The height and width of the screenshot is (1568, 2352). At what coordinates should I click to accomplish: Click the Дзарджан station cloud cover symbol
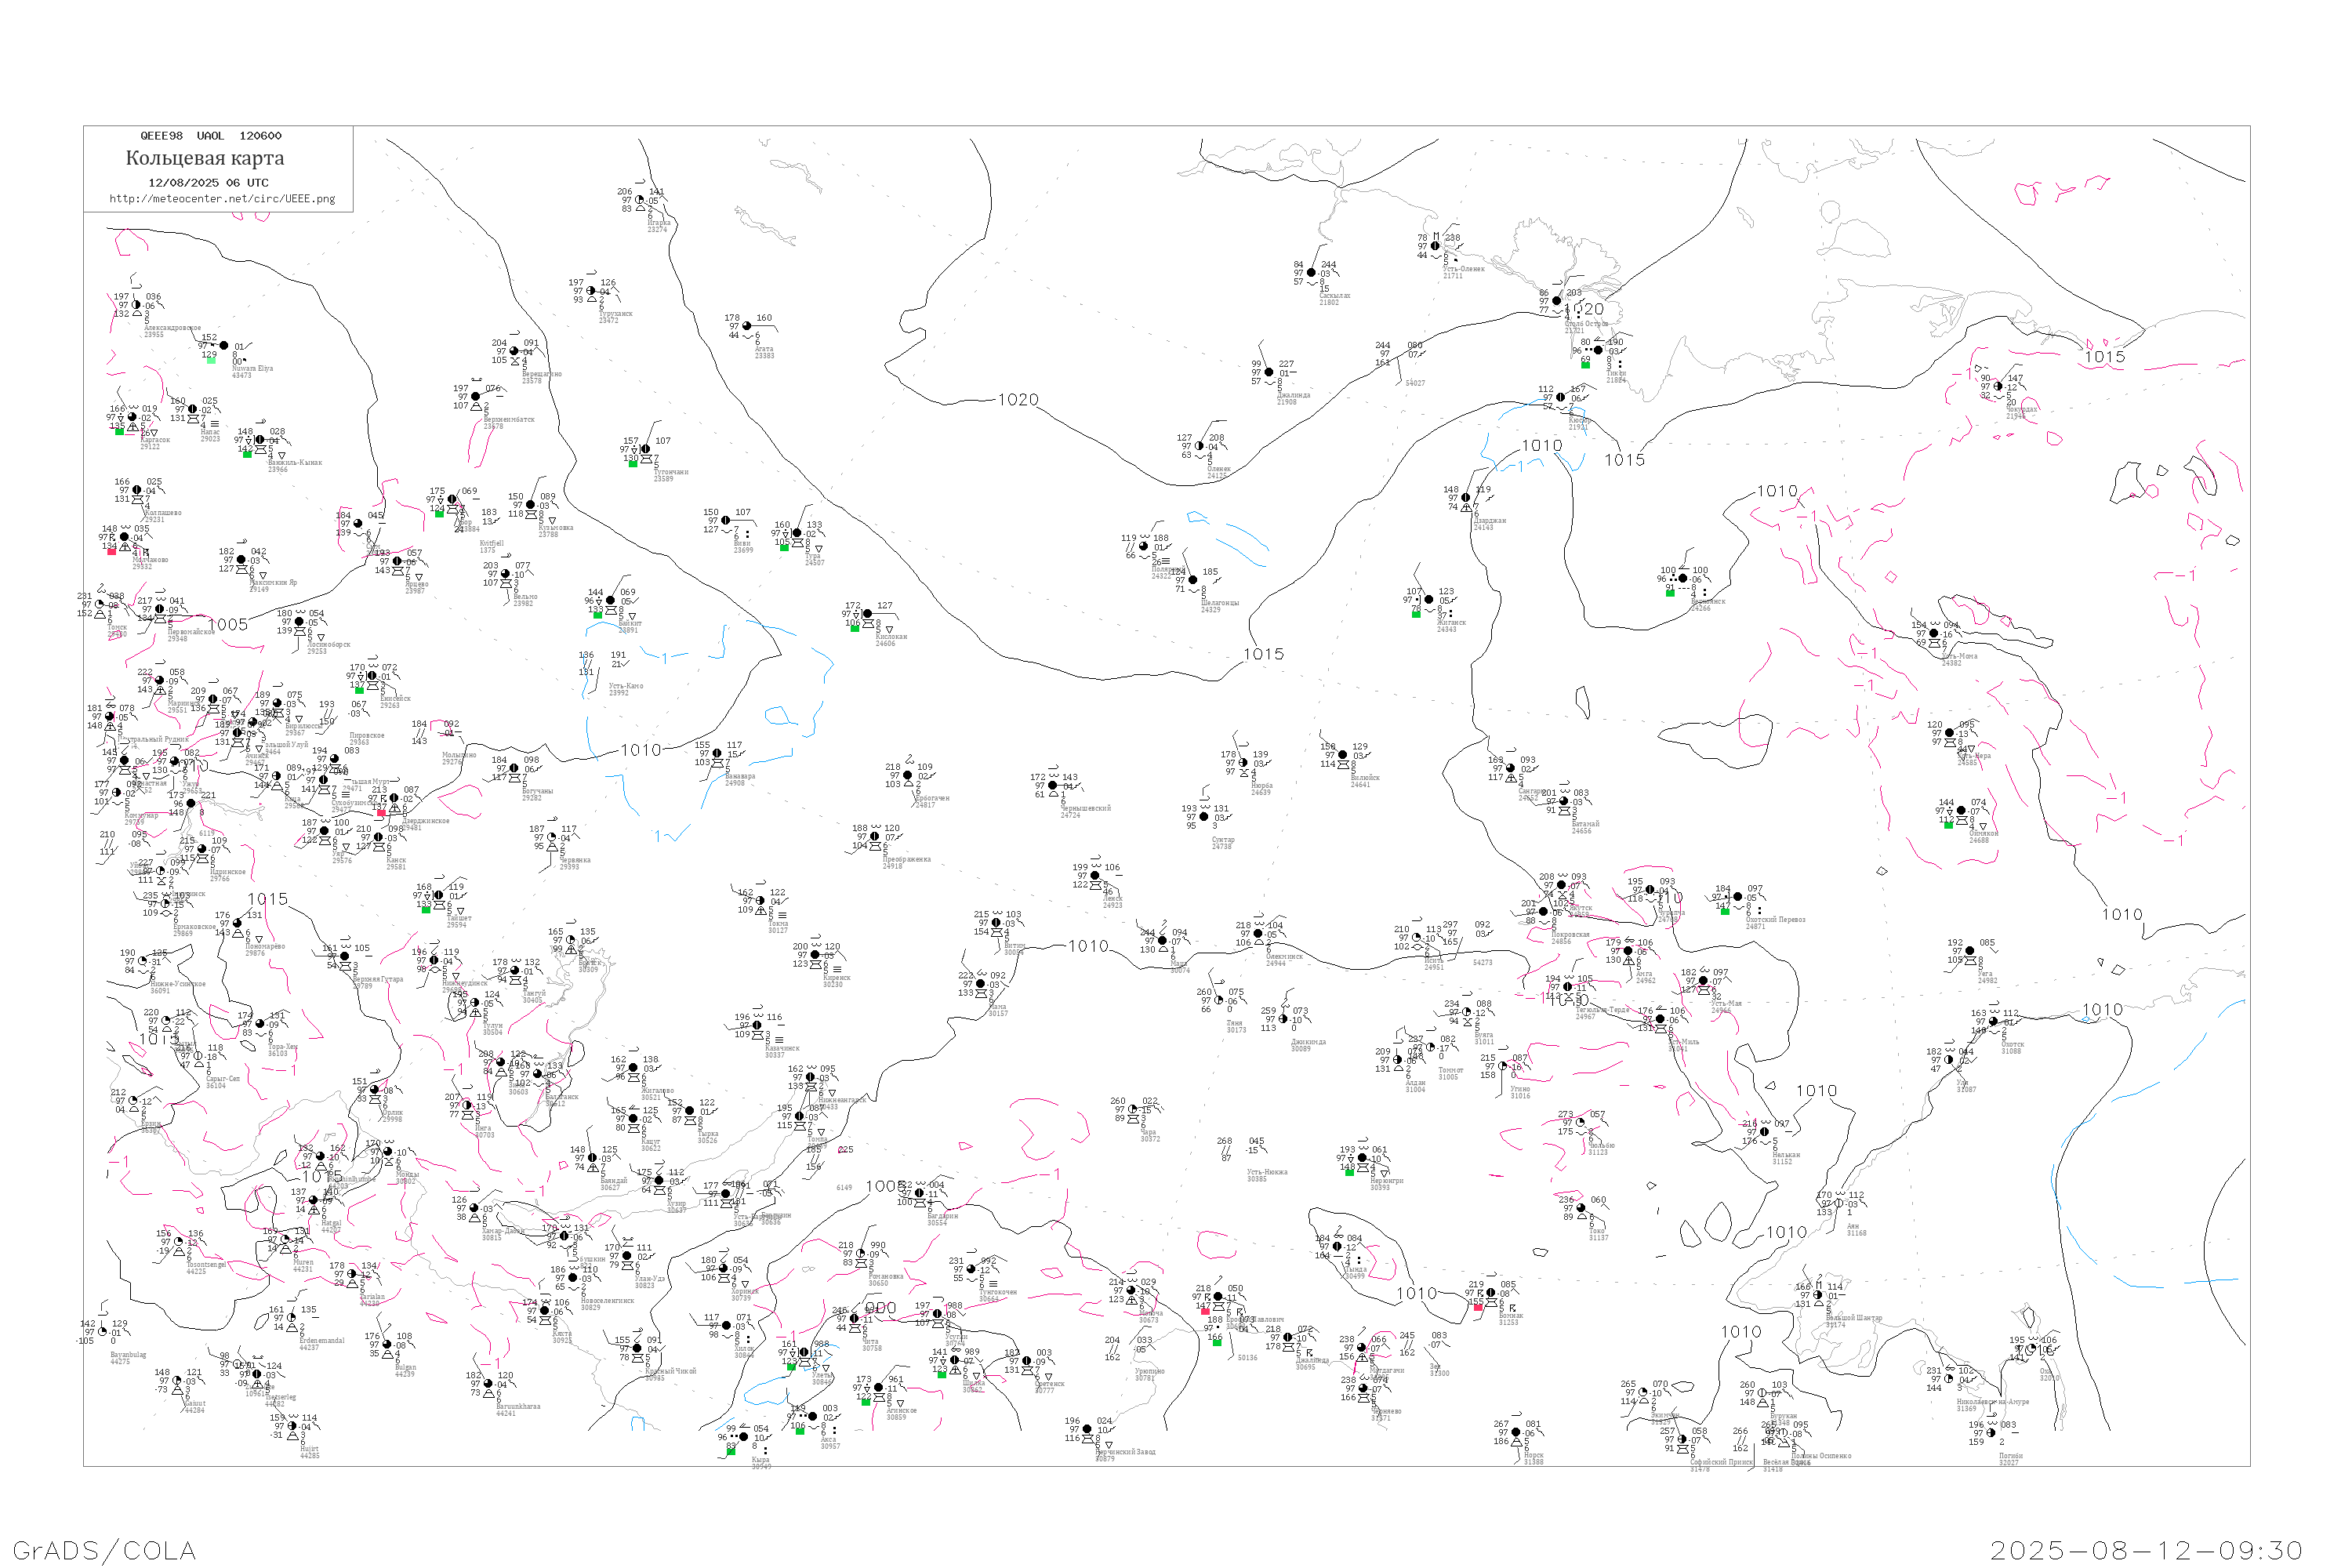1466,498
